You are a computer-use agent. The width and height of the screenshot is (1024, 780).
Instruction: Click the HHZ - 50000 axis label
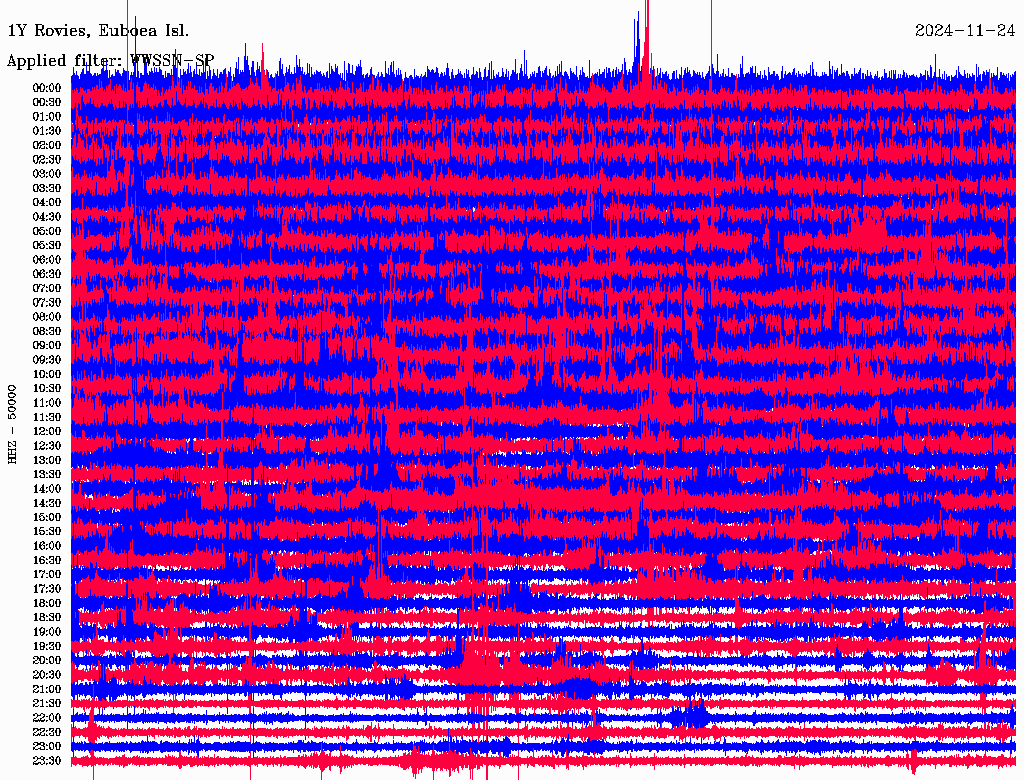point(12,425)
